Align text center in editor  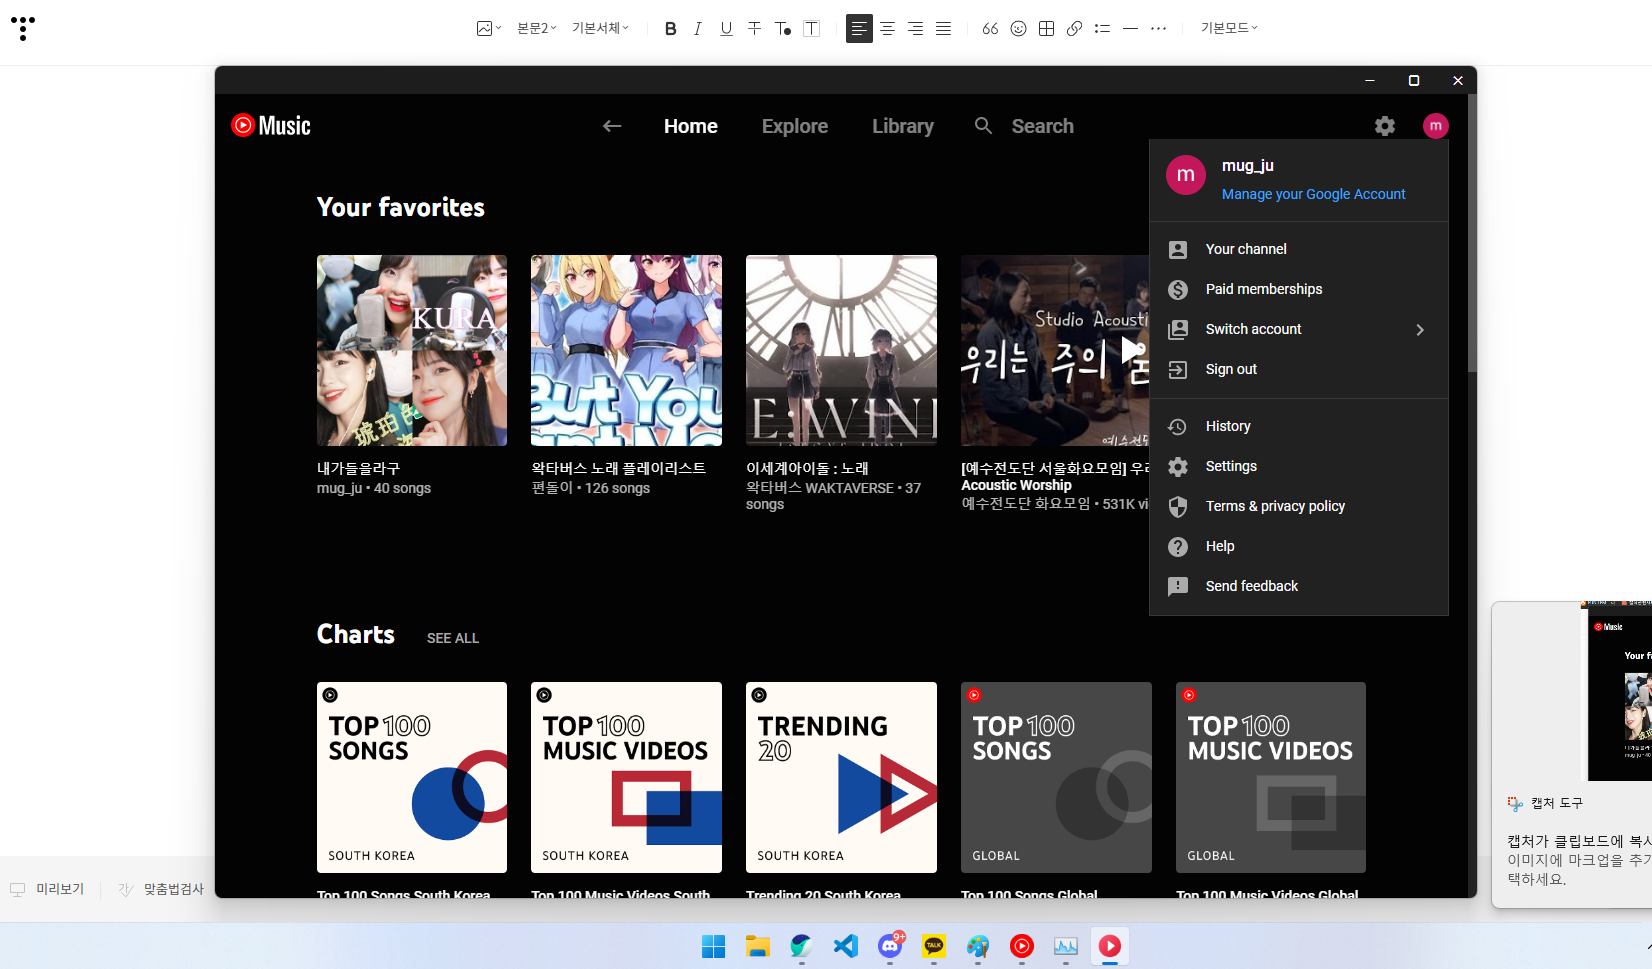(x=887, y=28)
